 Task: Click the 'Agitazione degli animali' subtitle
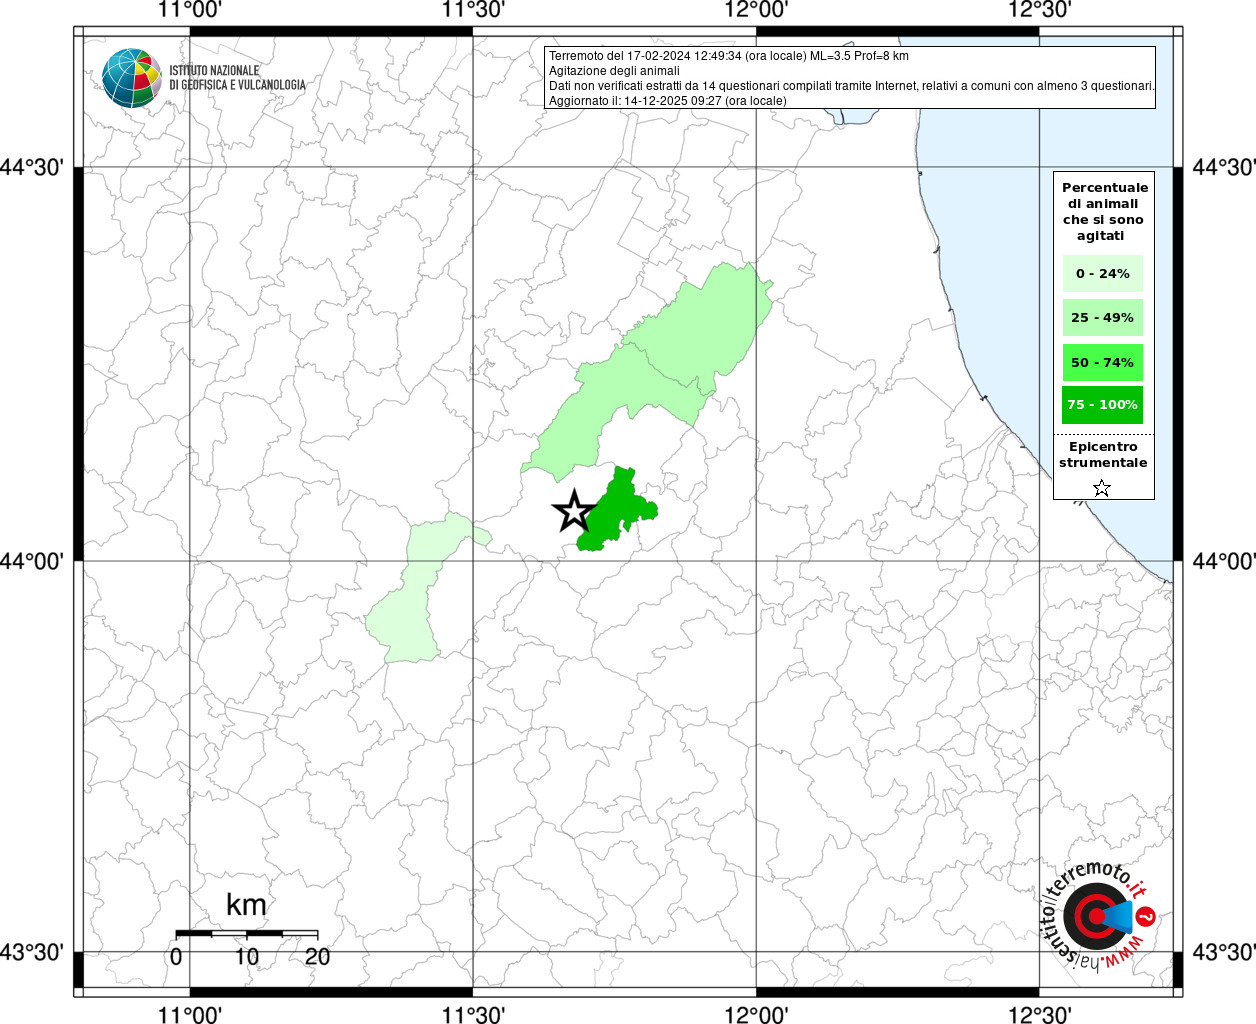(x=614, y=71)
